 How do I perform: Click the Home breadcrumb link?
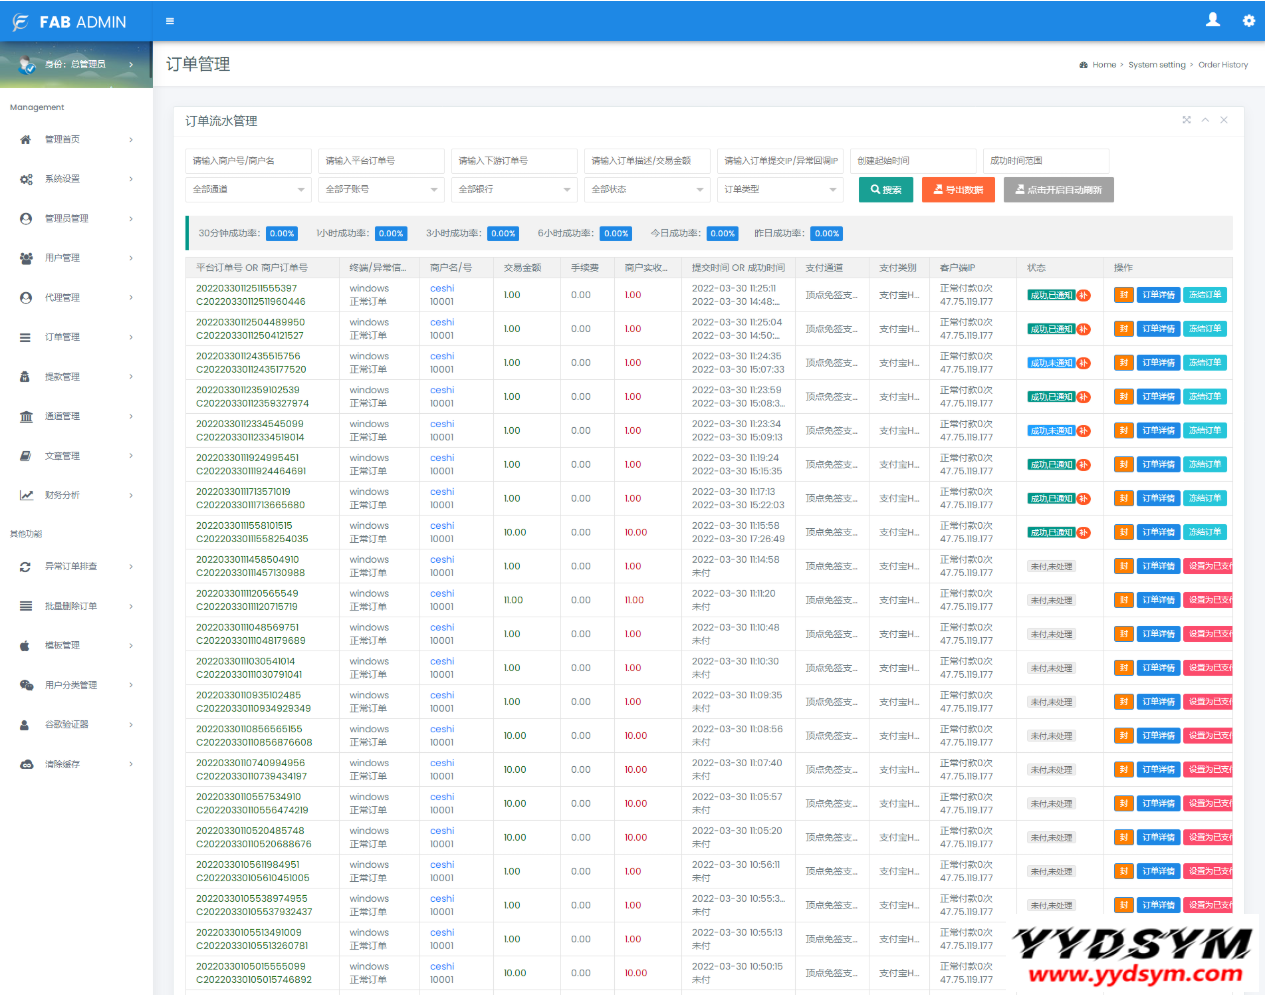coord(1104,65)
